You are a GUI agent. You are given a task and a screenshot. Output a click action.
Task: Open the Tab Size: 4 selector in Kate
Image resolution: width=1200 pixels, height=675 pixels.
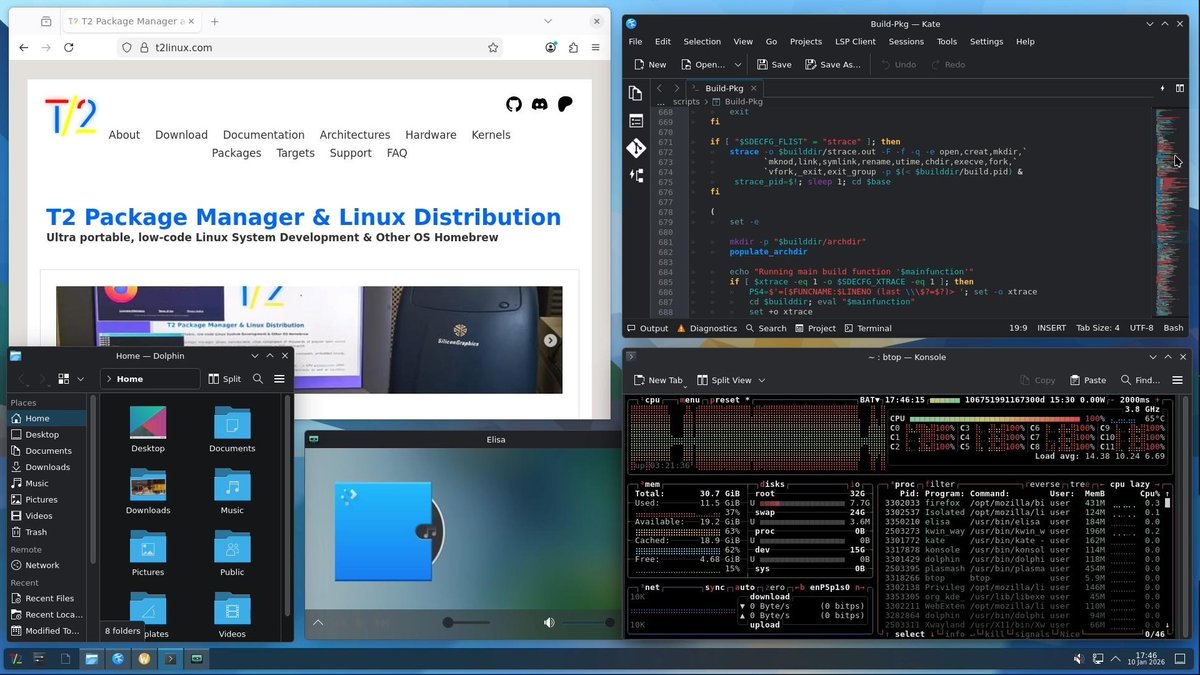click(x=1097, y=328)
